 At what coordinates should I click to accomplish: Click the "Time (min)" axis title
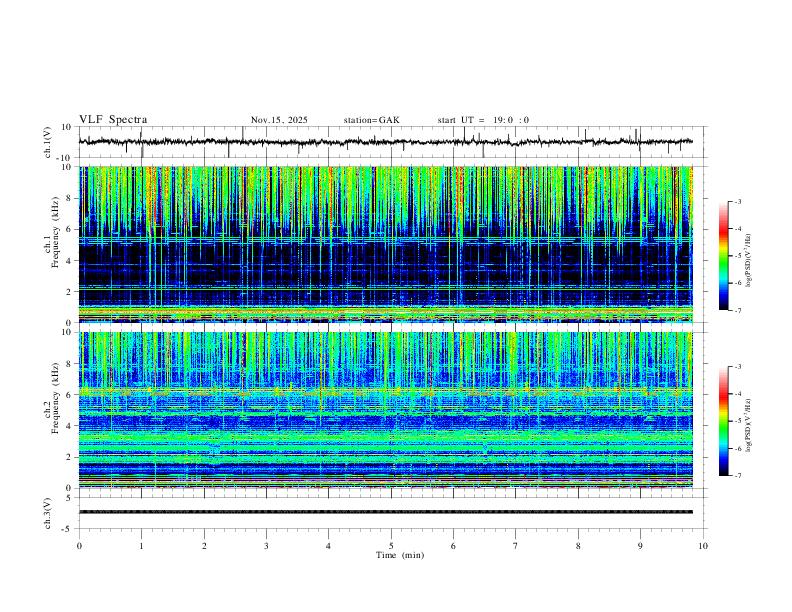[400, 555]
